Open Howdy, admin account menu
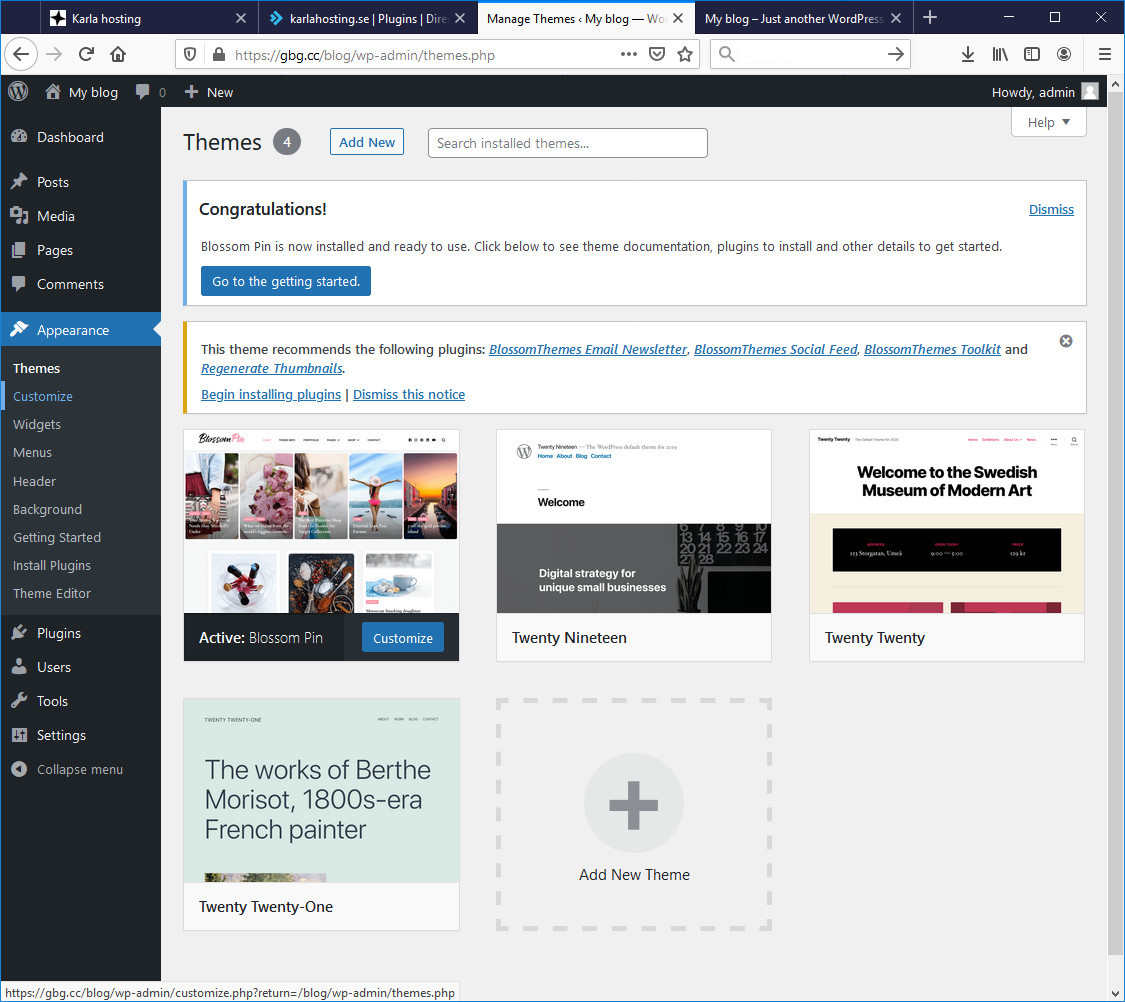 (1044, 92)
